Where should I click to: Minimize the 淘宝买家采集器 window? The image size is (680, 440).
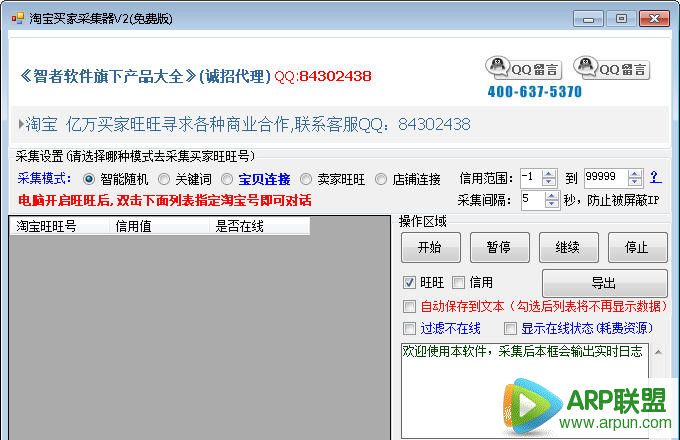[588, 19]
